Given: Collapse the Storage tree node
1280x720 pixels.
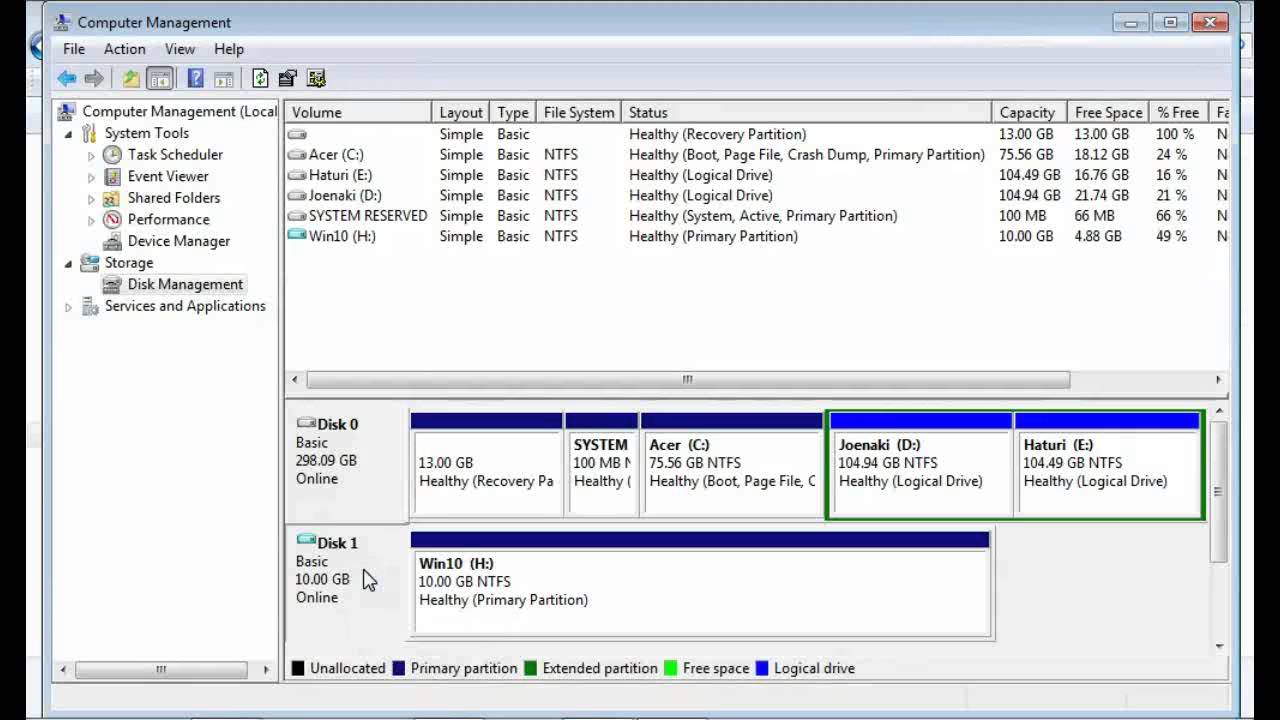Looking at the screenshot, I should coord(69,264).
